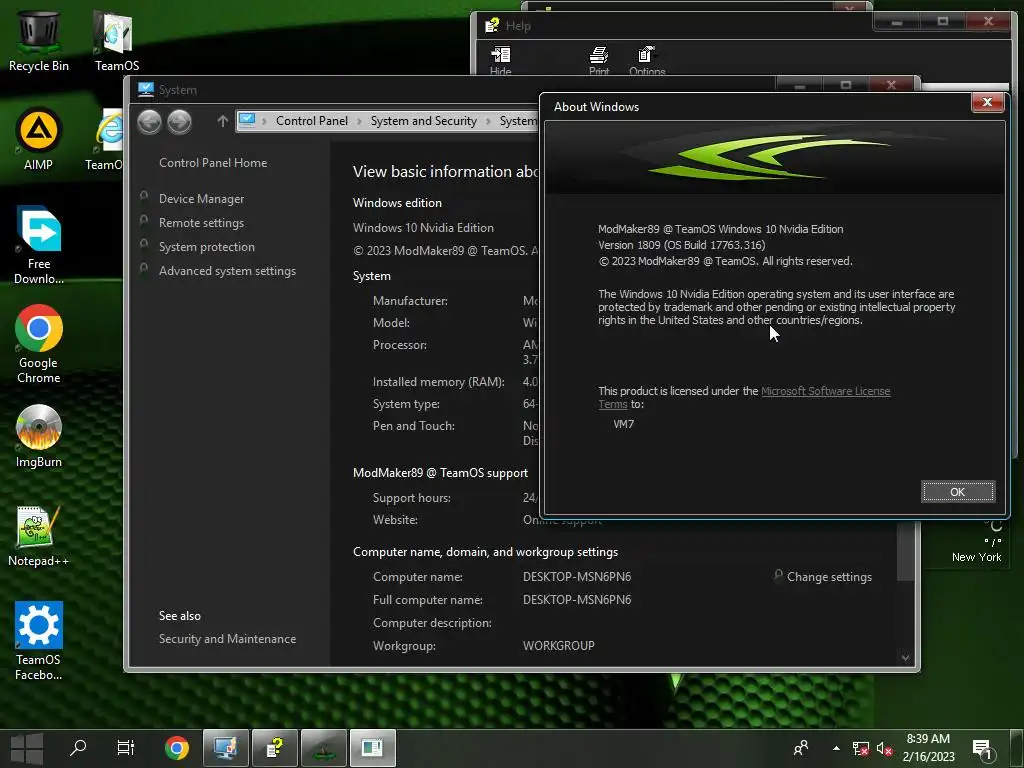The width and height of the screenshot is (1024, 768).
Task: Click the clock showing 8:39 AM
Action: click(928, 748)
